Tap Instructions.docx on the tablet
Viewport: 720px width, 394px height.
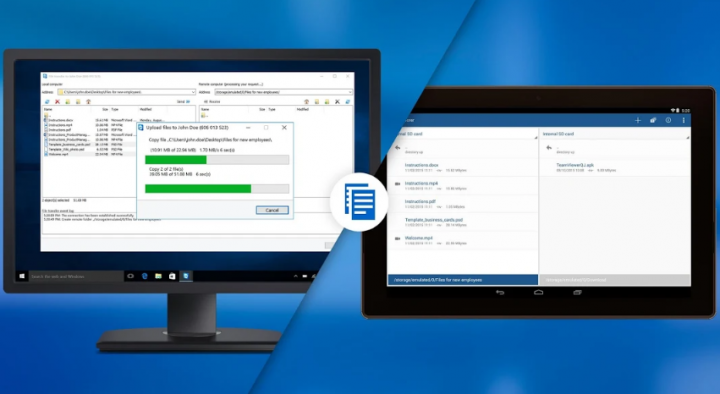[463, 168]
